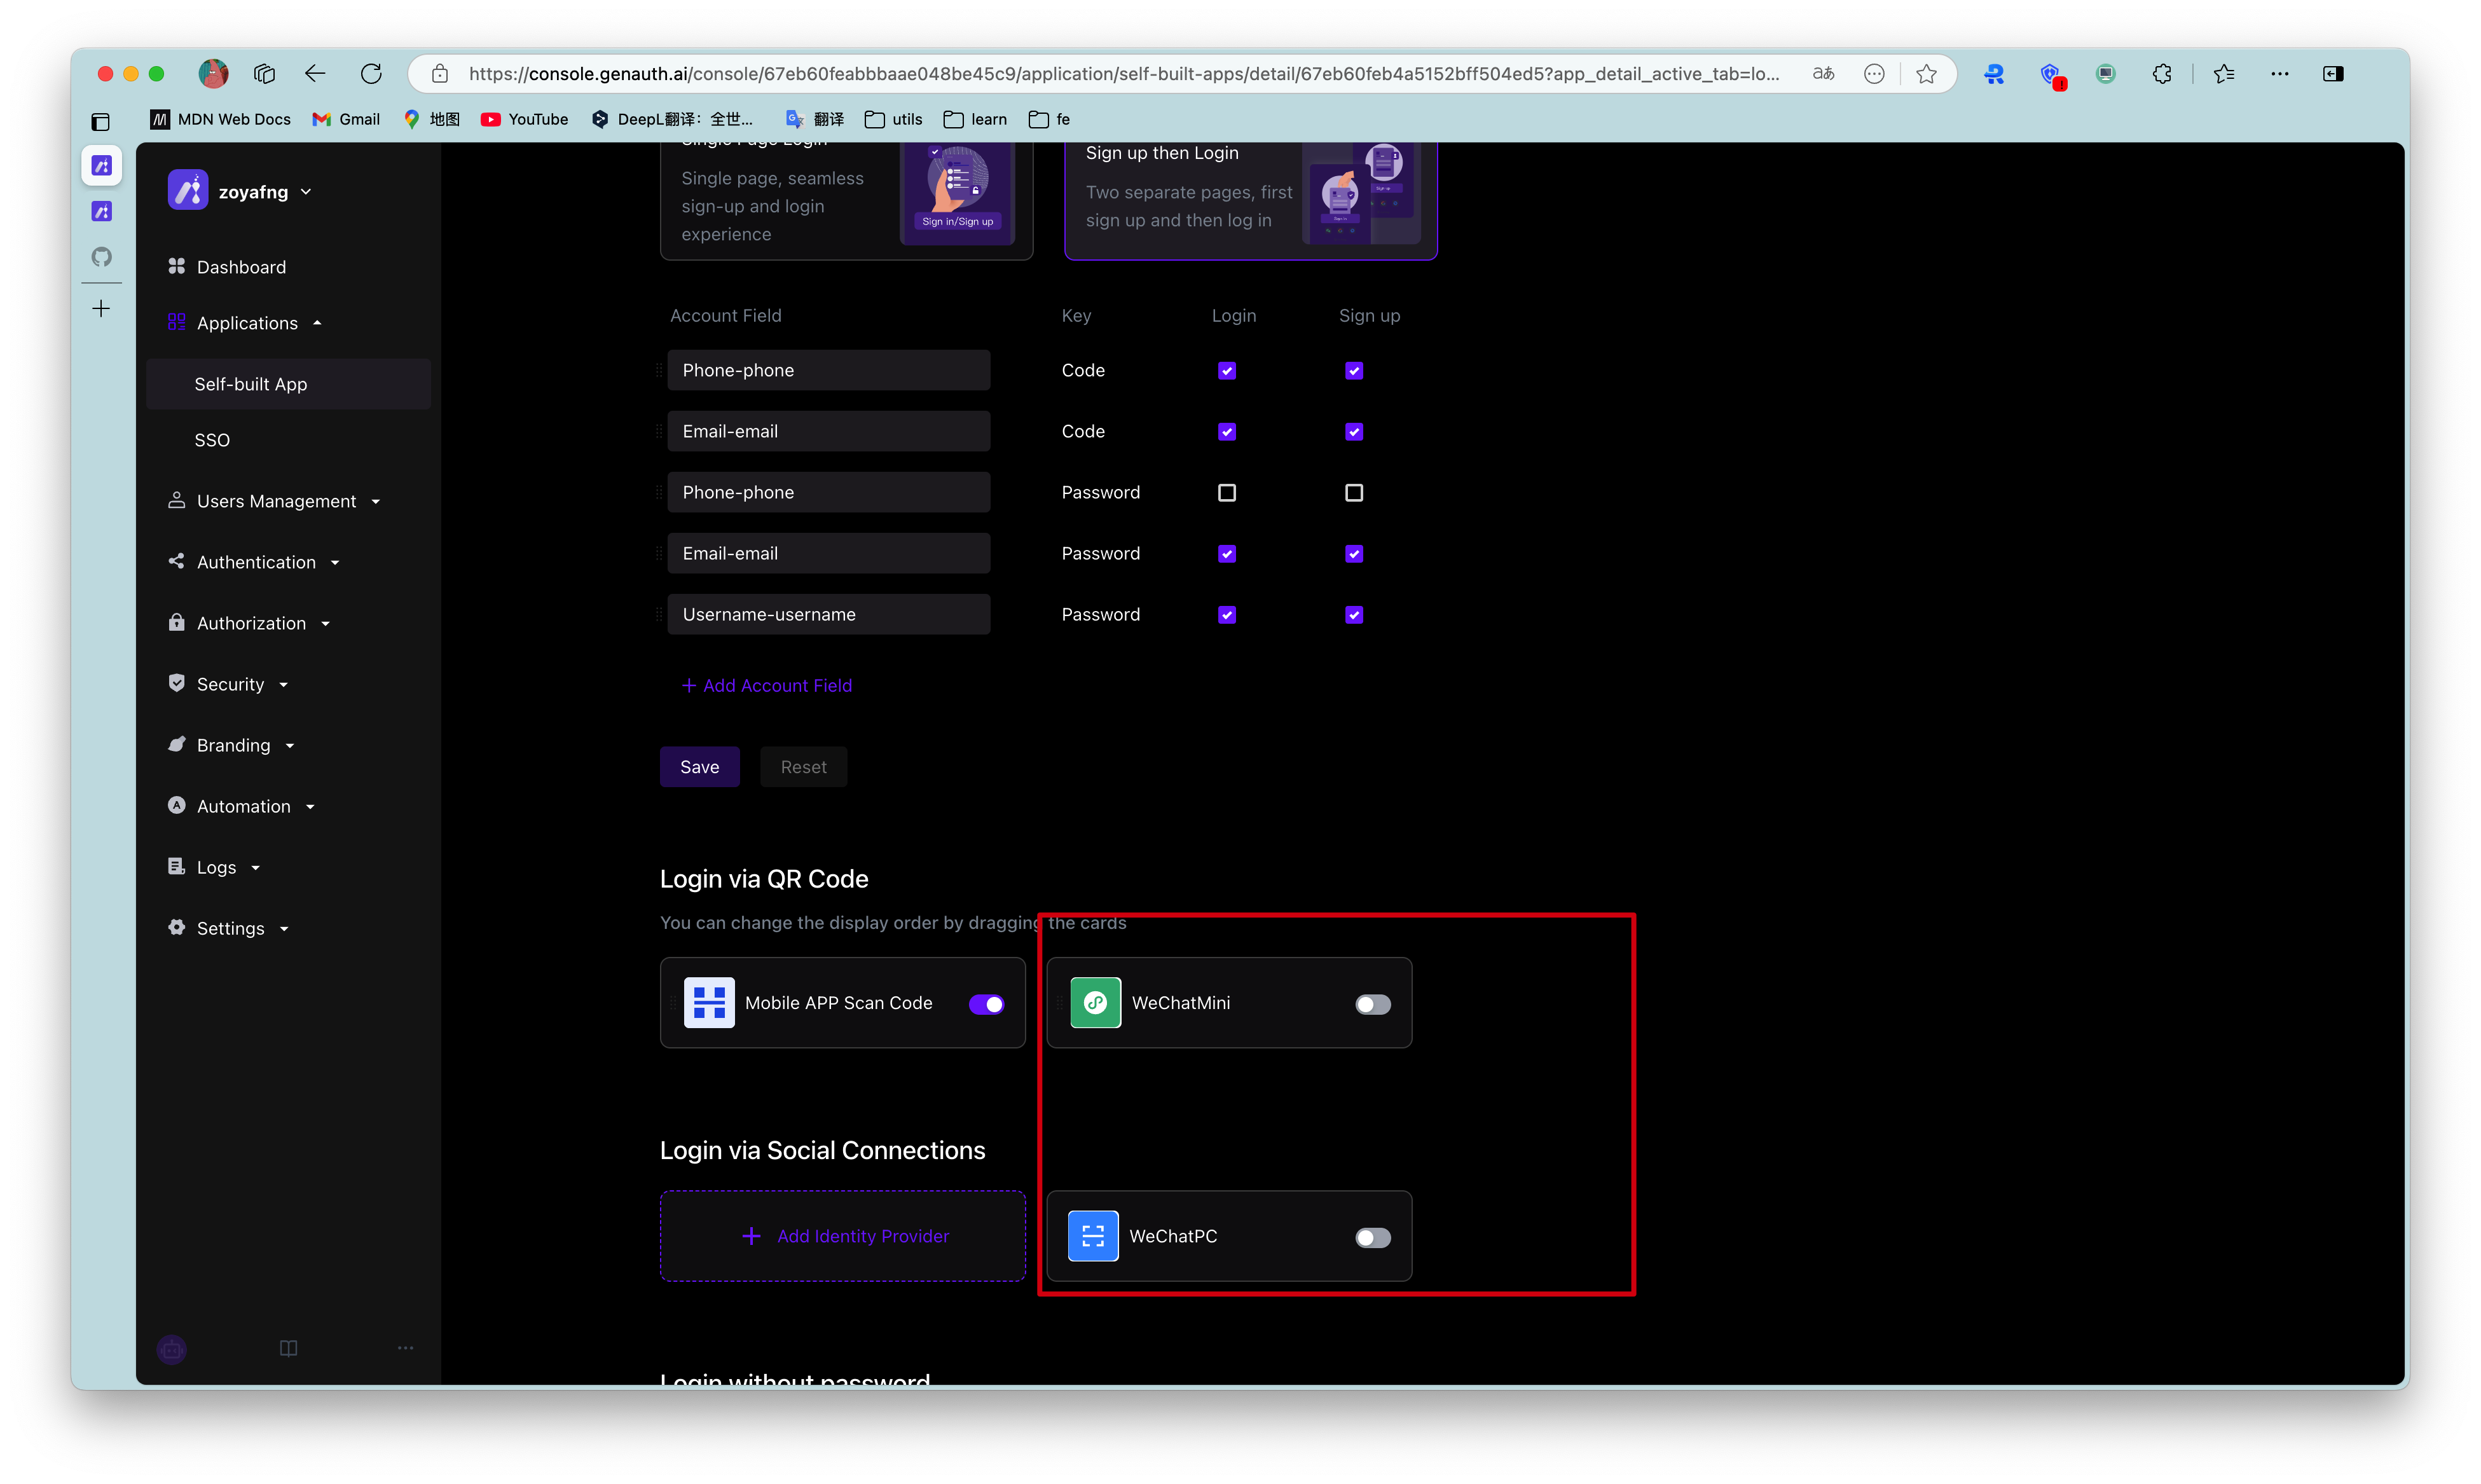Open favorites list star icon
This screenshot has width=2481, height=1484.
tap(2224, 73)
